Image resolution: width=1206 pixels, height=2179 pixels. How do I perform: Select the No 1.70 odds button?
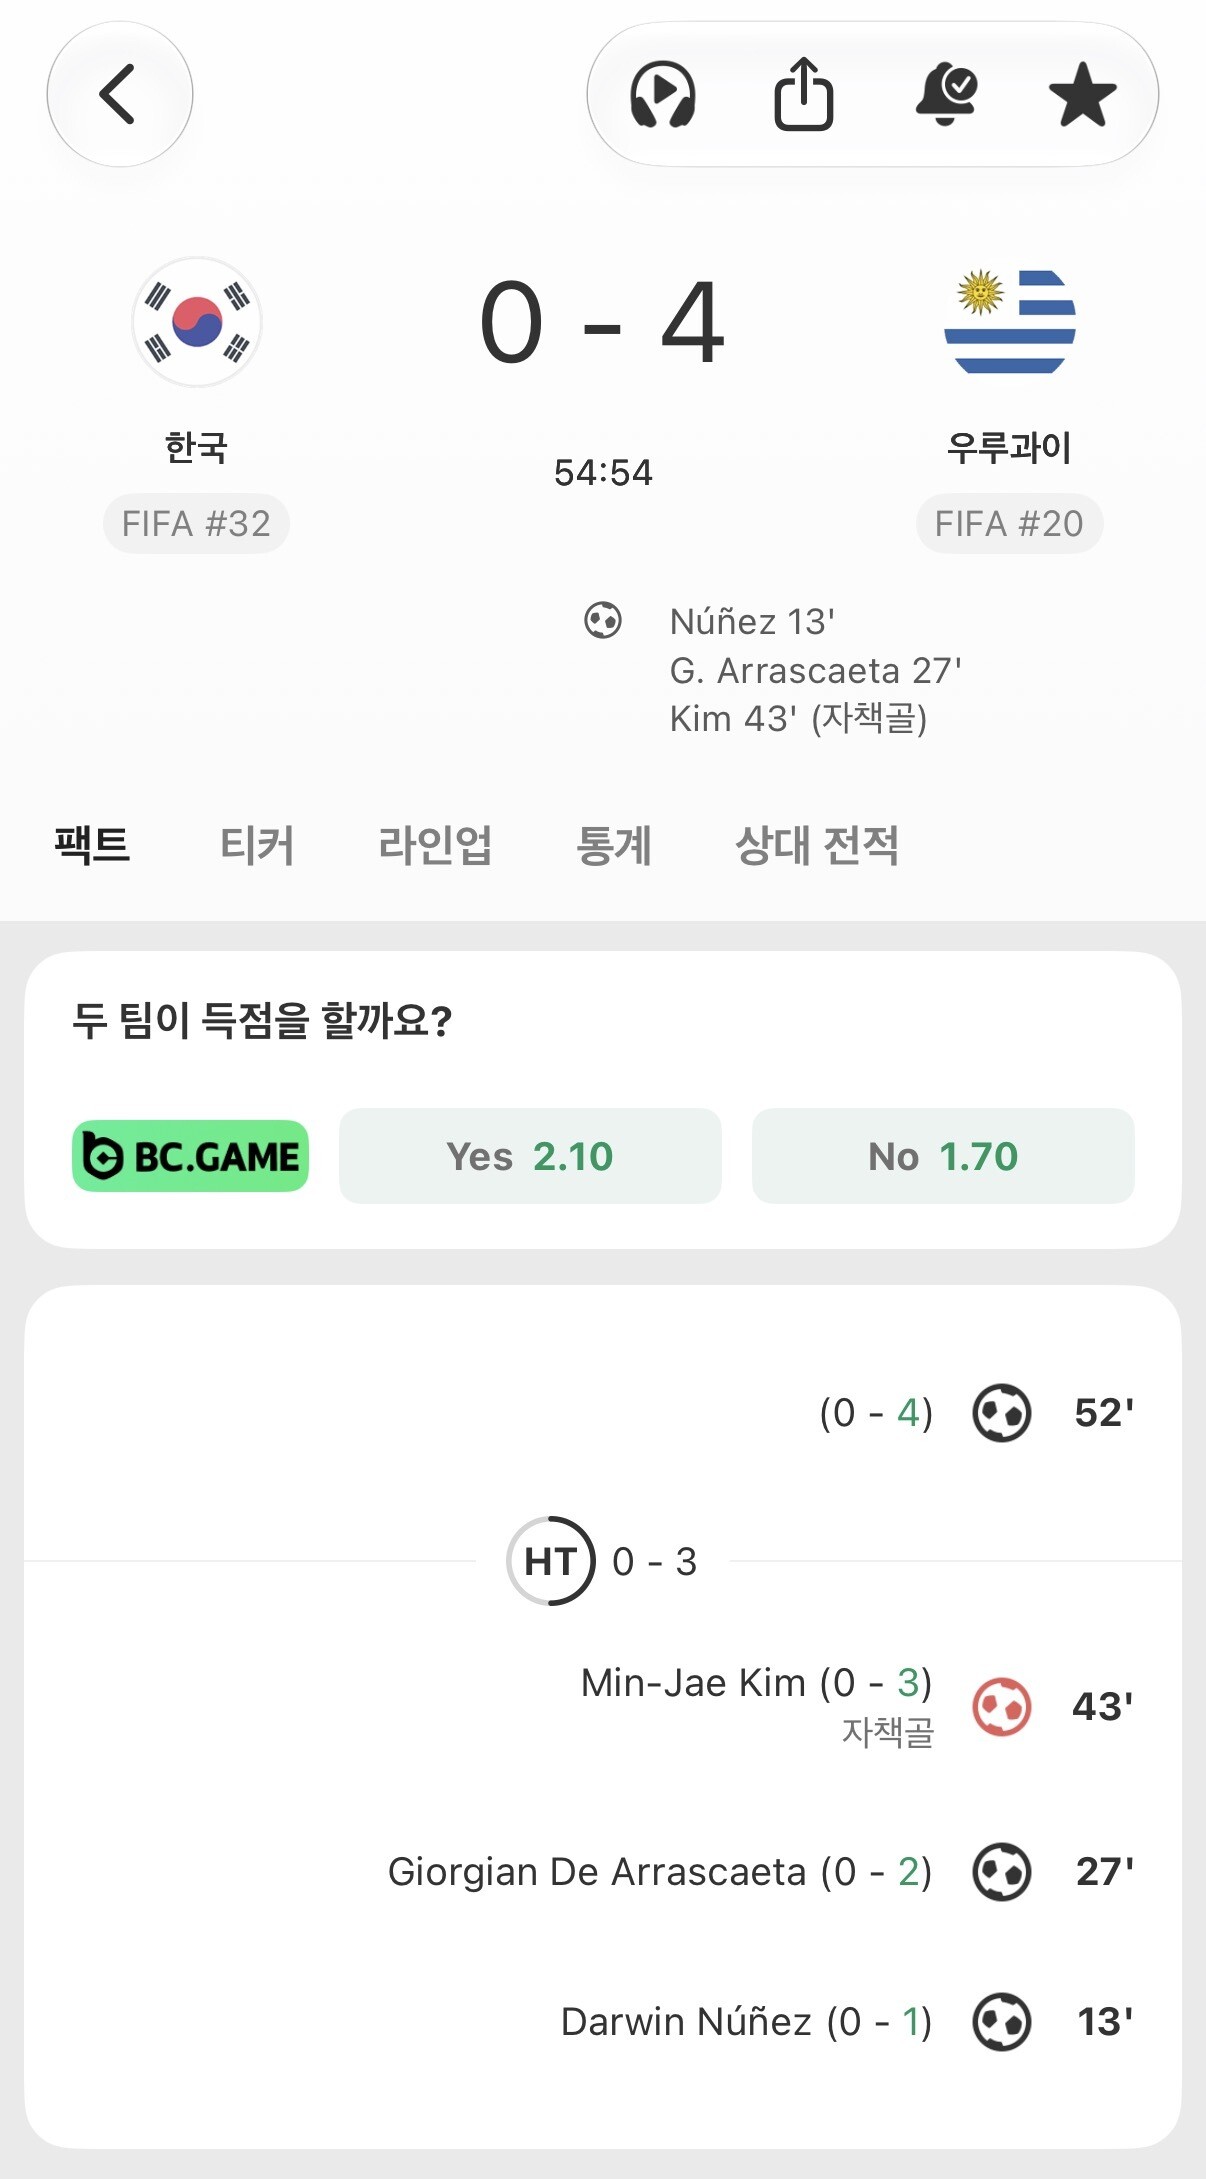pyautogui.click(x=943, y=1156)
